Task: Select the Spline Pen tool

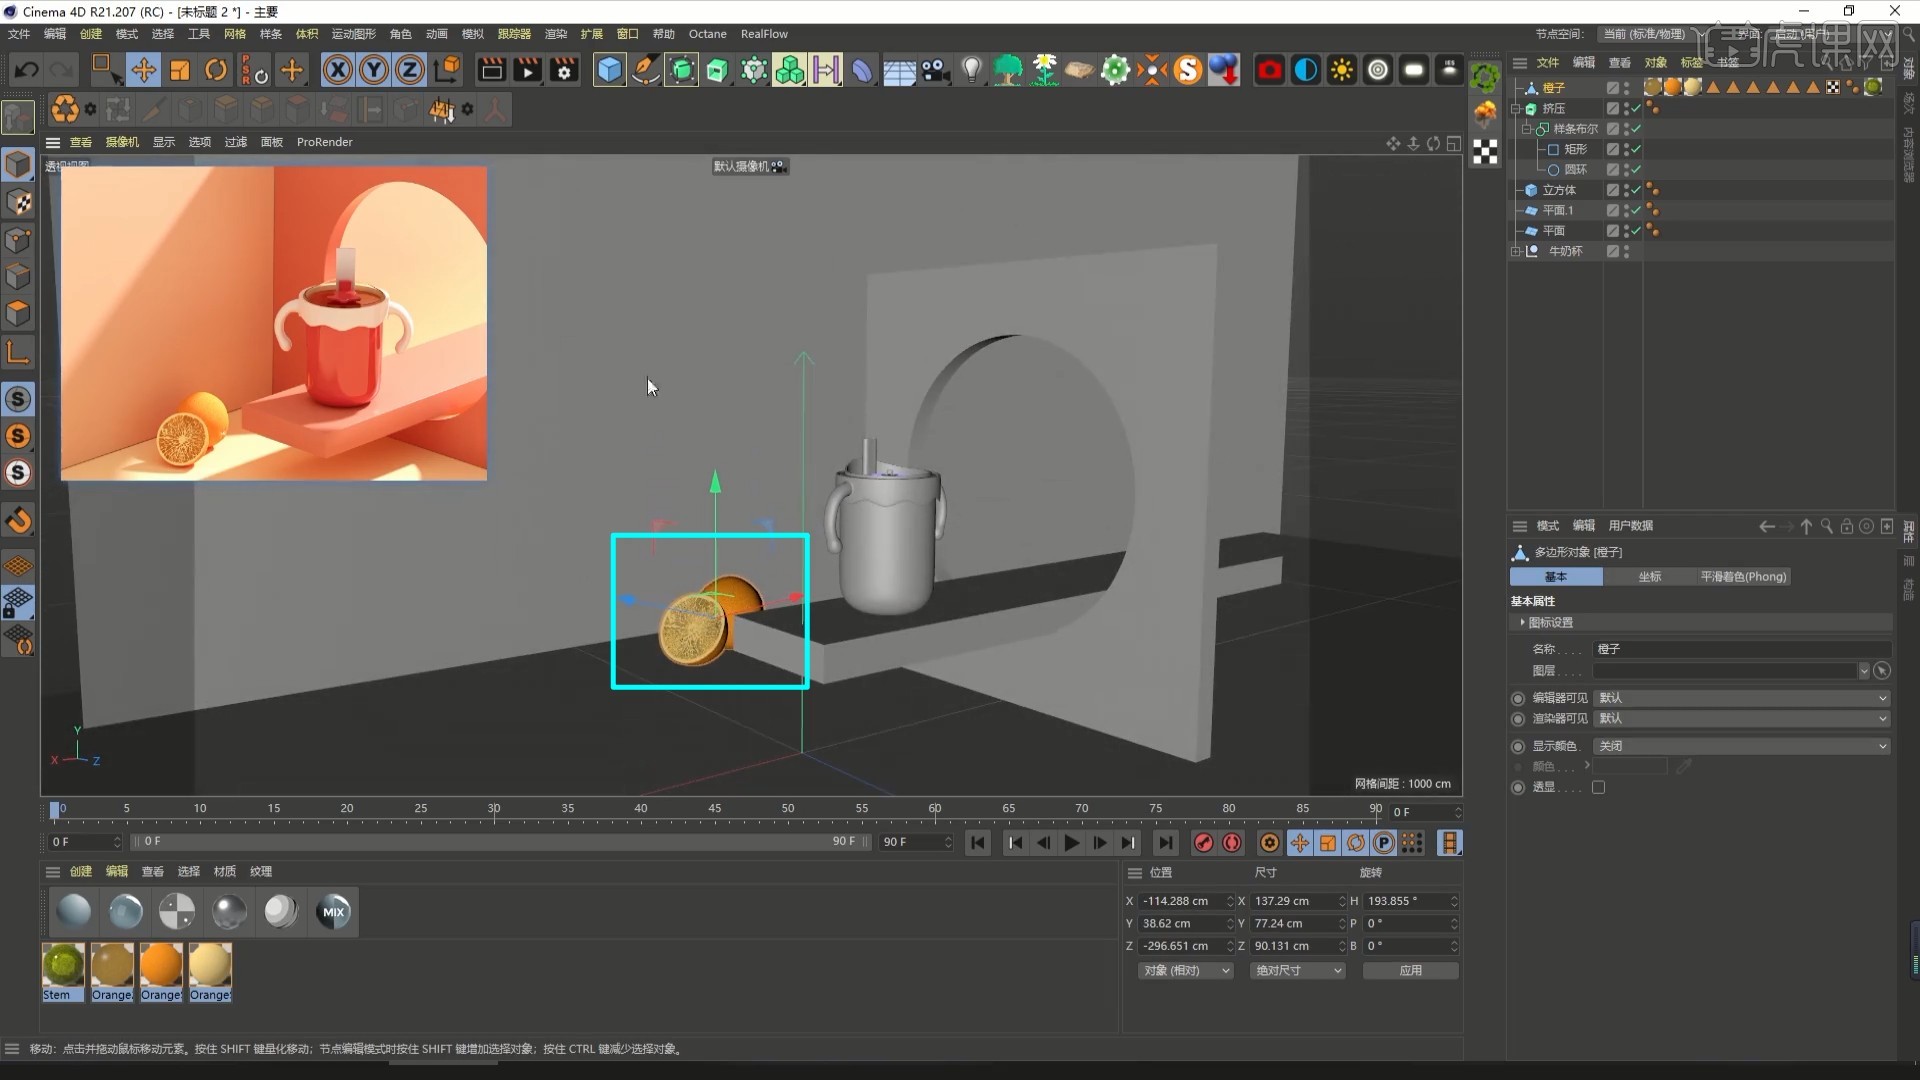Action: [645, 69]
